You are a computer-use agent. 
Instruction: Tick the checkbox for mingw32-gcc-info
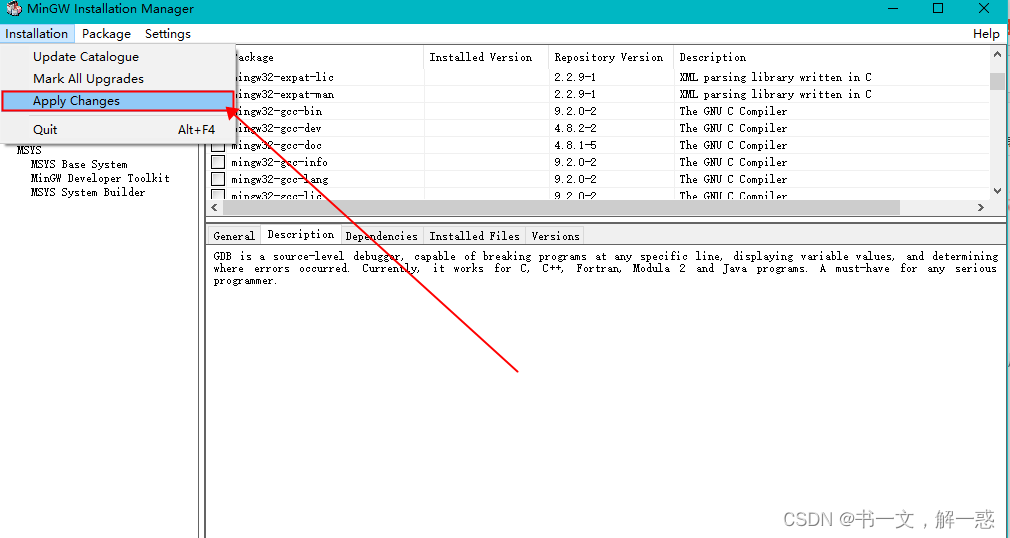tap(218, 162)
